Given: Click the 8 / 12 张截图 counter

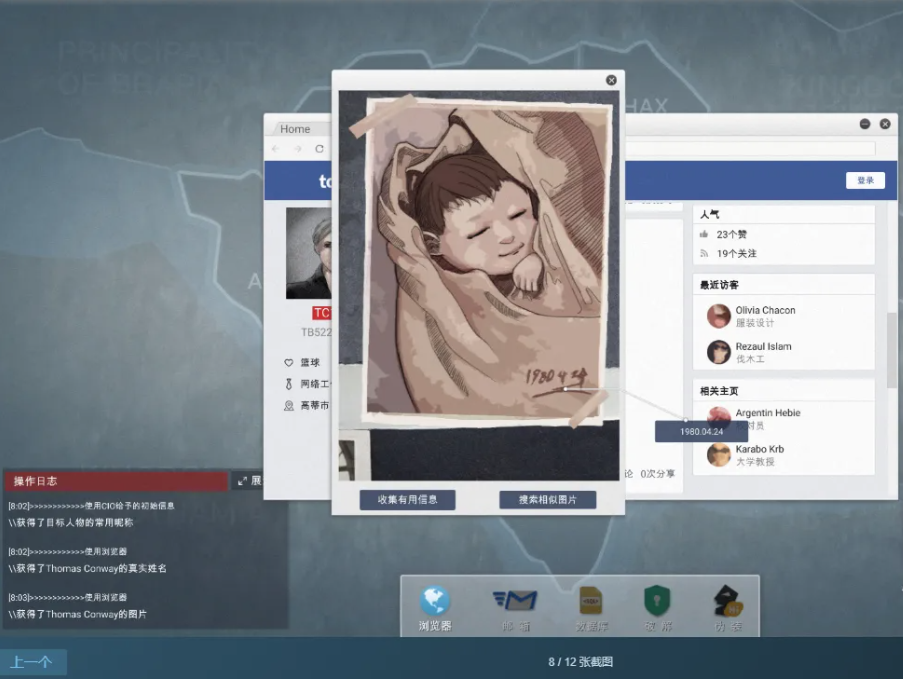Looking at the screenshot, I should point(580,662).
